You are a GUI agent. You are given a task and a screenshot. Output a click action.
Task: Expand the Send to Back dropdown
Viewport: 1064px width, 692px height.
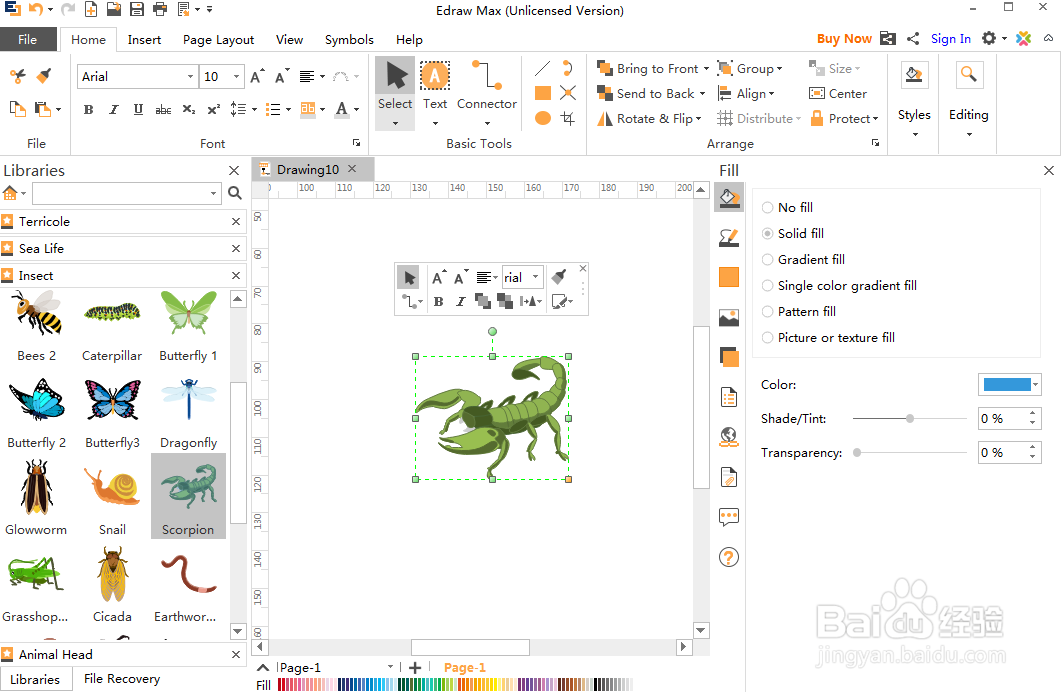click(x=702, y=94)
